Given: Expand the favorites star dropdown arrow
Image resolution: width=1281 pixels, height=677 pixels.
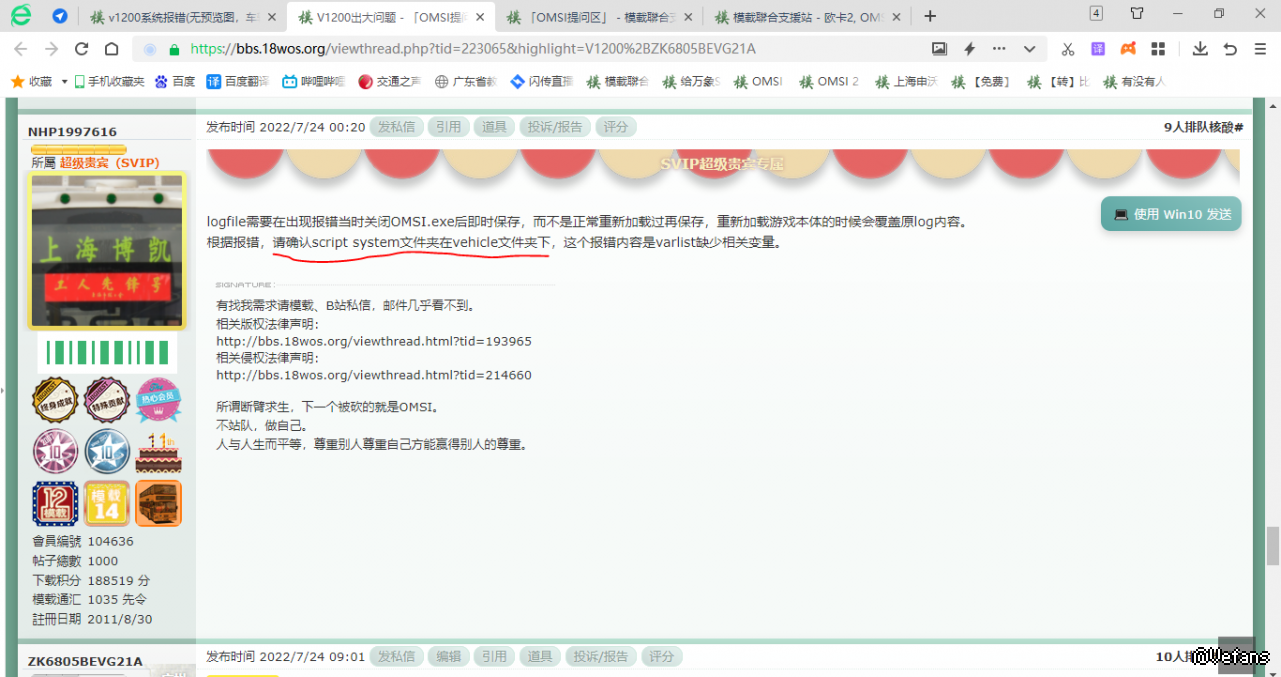Looking at the screenshot, I should click(x=65, y=82).
